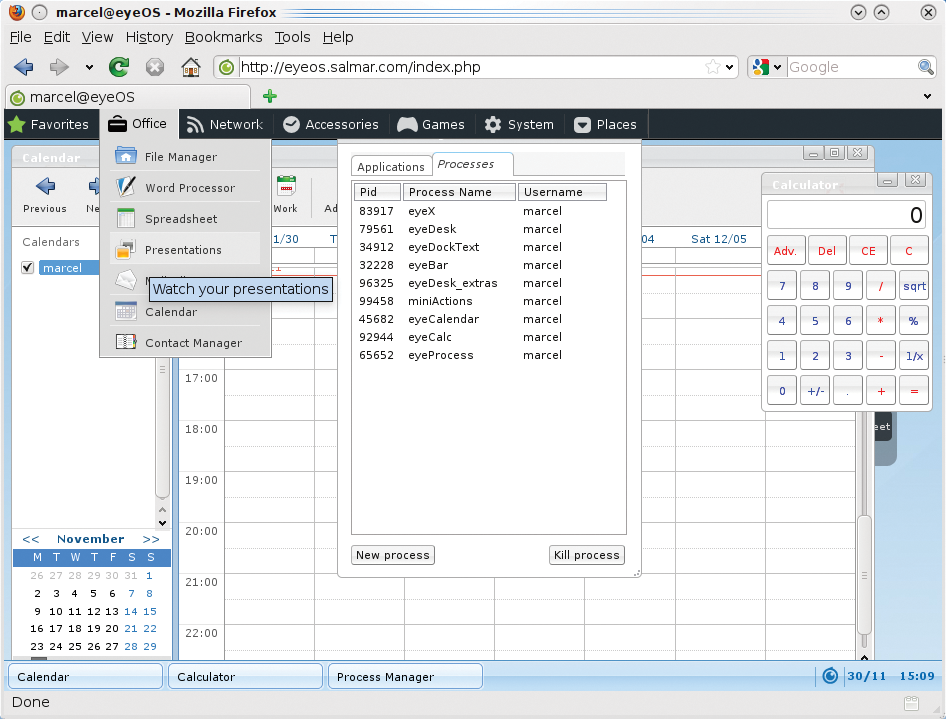946x719 pixels.
Task: Open the Firefox Bookmarks menu
Action: coord(223,37)
